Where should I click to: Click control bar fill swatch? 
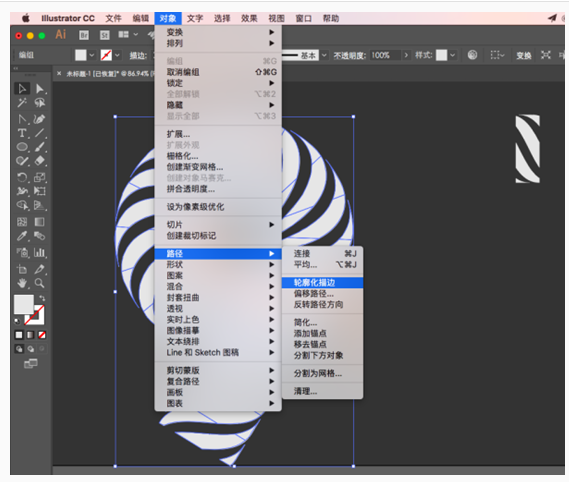tap(81, 55)
